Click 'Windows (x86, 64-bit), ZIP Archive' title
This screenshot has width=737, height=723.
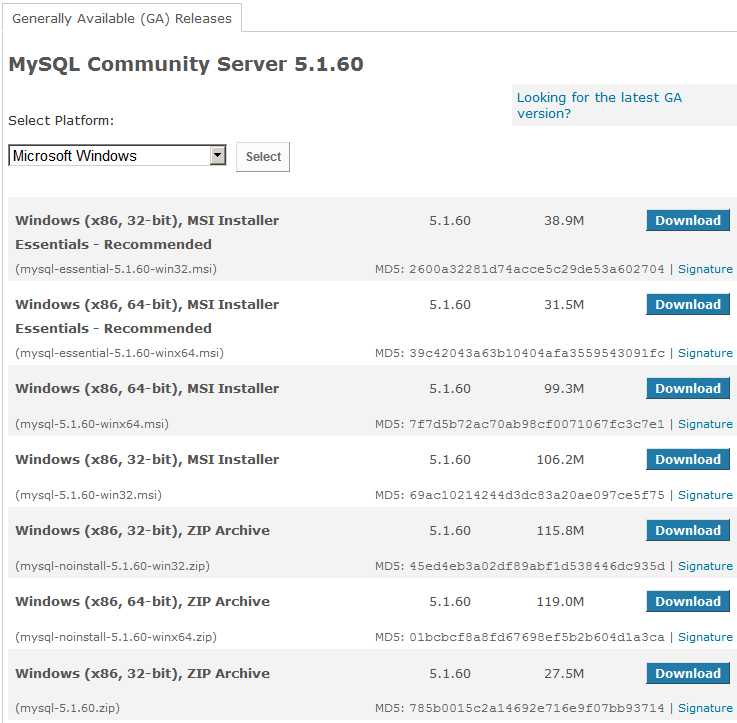point(142,602)
